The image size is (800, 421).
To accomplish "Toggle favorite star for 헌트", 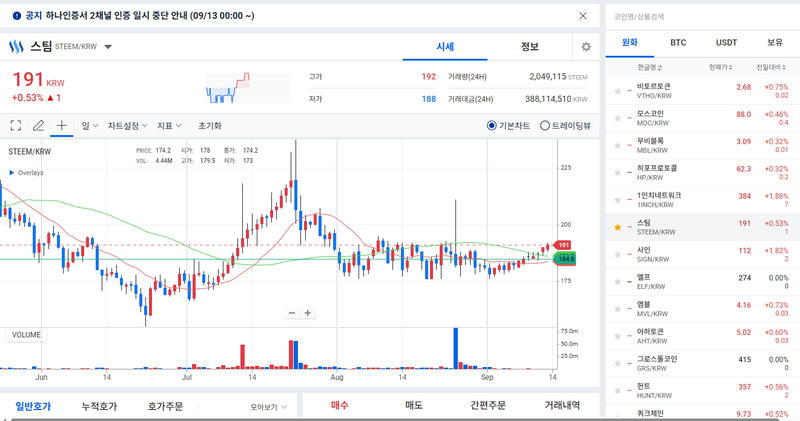I will point(617,390).
